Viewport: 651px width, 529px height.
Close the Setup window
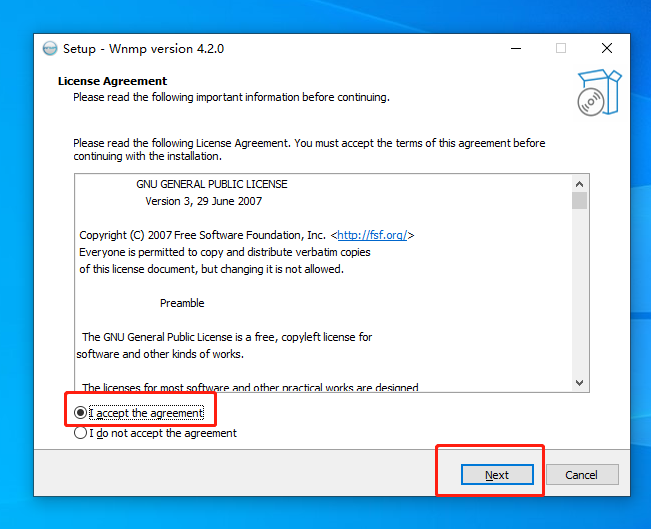[x=607, y=48]
